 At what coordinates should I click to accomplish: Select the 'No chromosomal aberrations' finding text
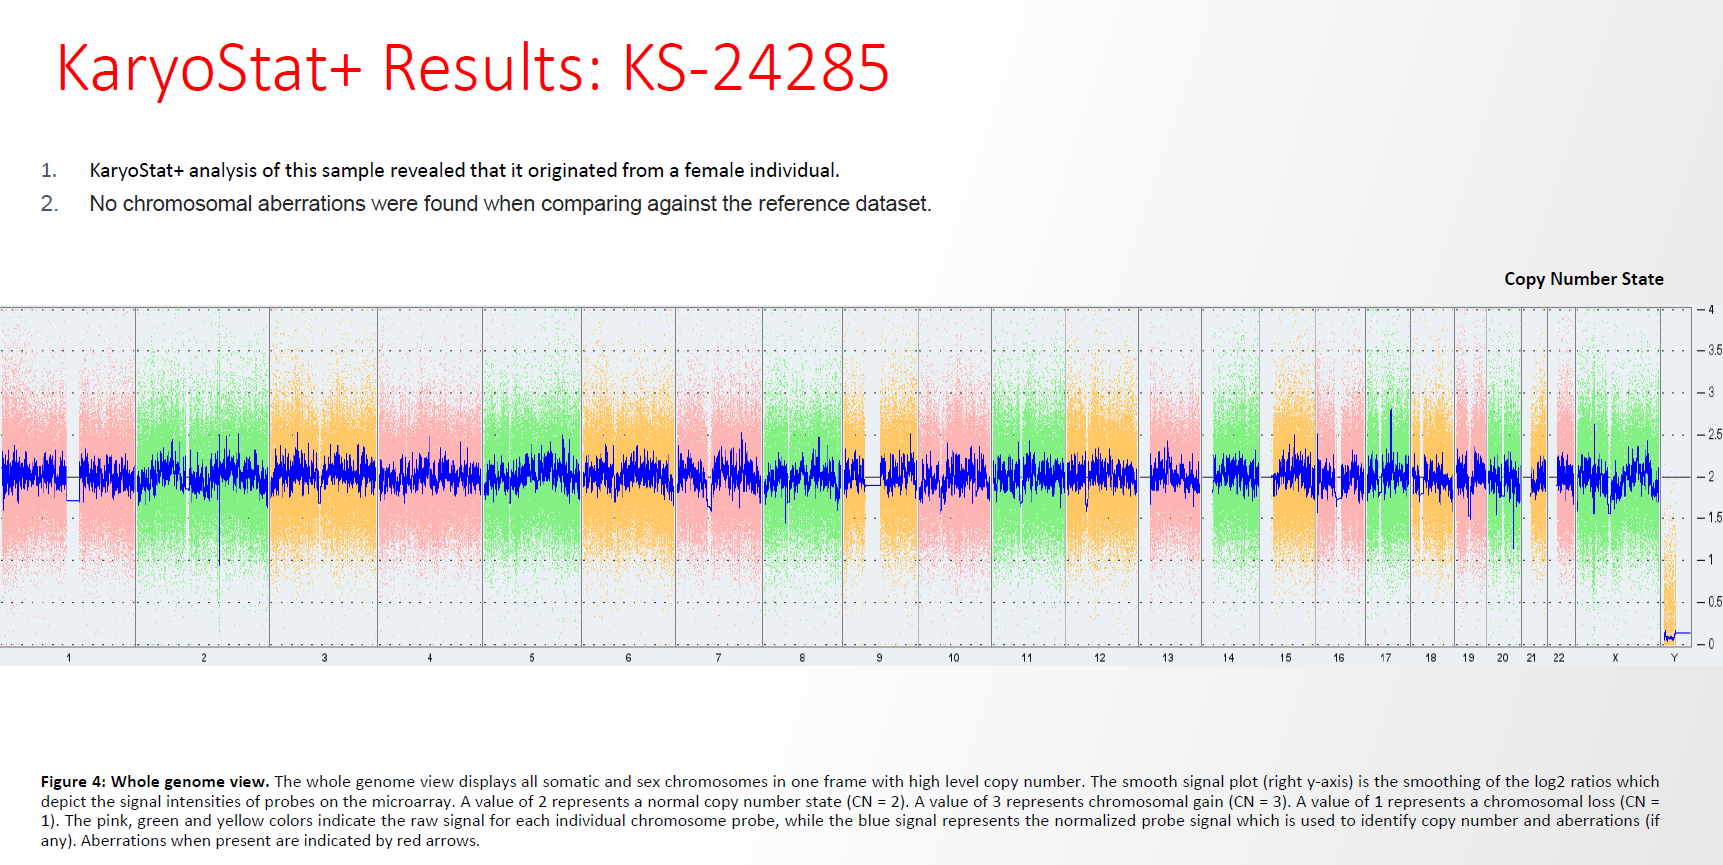pos(510,204)
